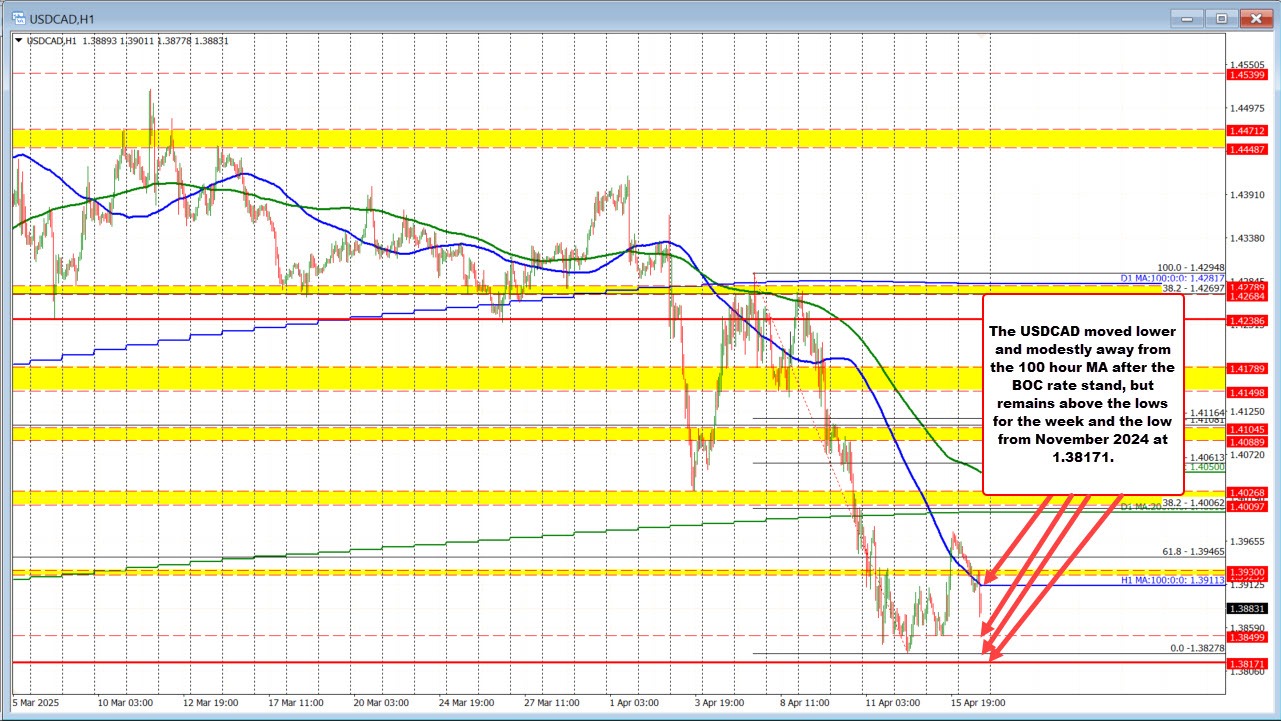Select the Fibonacci label 100.0 - 1.42948
Screen dimensions: 1281x721
pyautogui.click(x=1190, y=269)
